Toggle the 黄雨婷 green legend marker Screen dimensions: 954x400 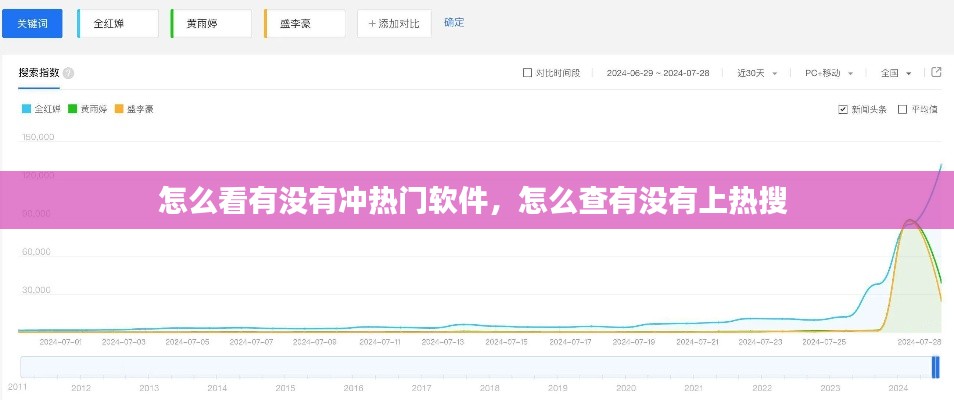[x=72, y=108]
